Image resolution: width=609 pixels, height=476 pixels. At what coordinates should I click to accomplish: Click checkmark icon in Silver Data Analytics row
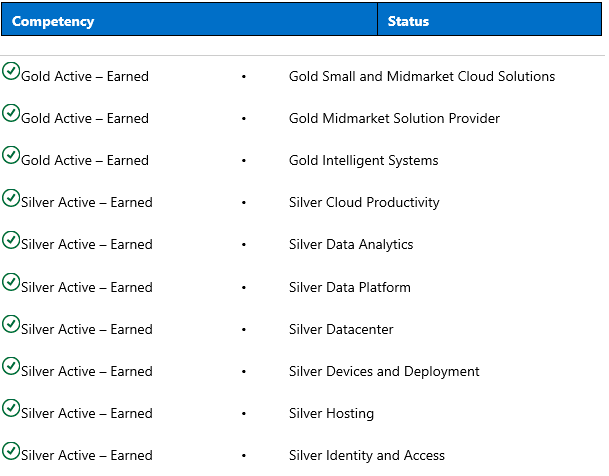pos(11,240)
